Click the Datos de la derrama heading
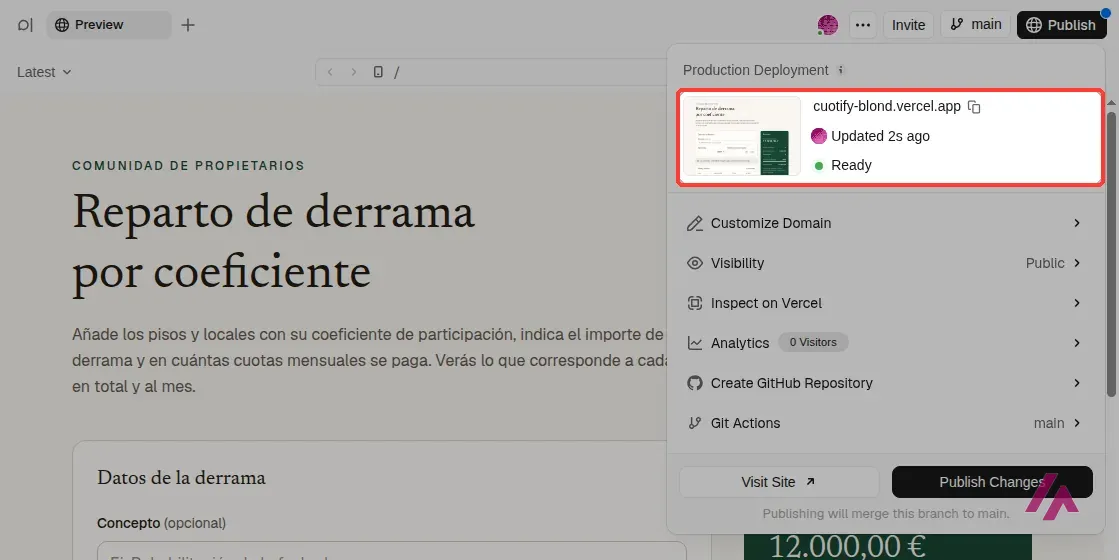The width and height of the screenshot is (1119, 560). (x=181, y=477)
